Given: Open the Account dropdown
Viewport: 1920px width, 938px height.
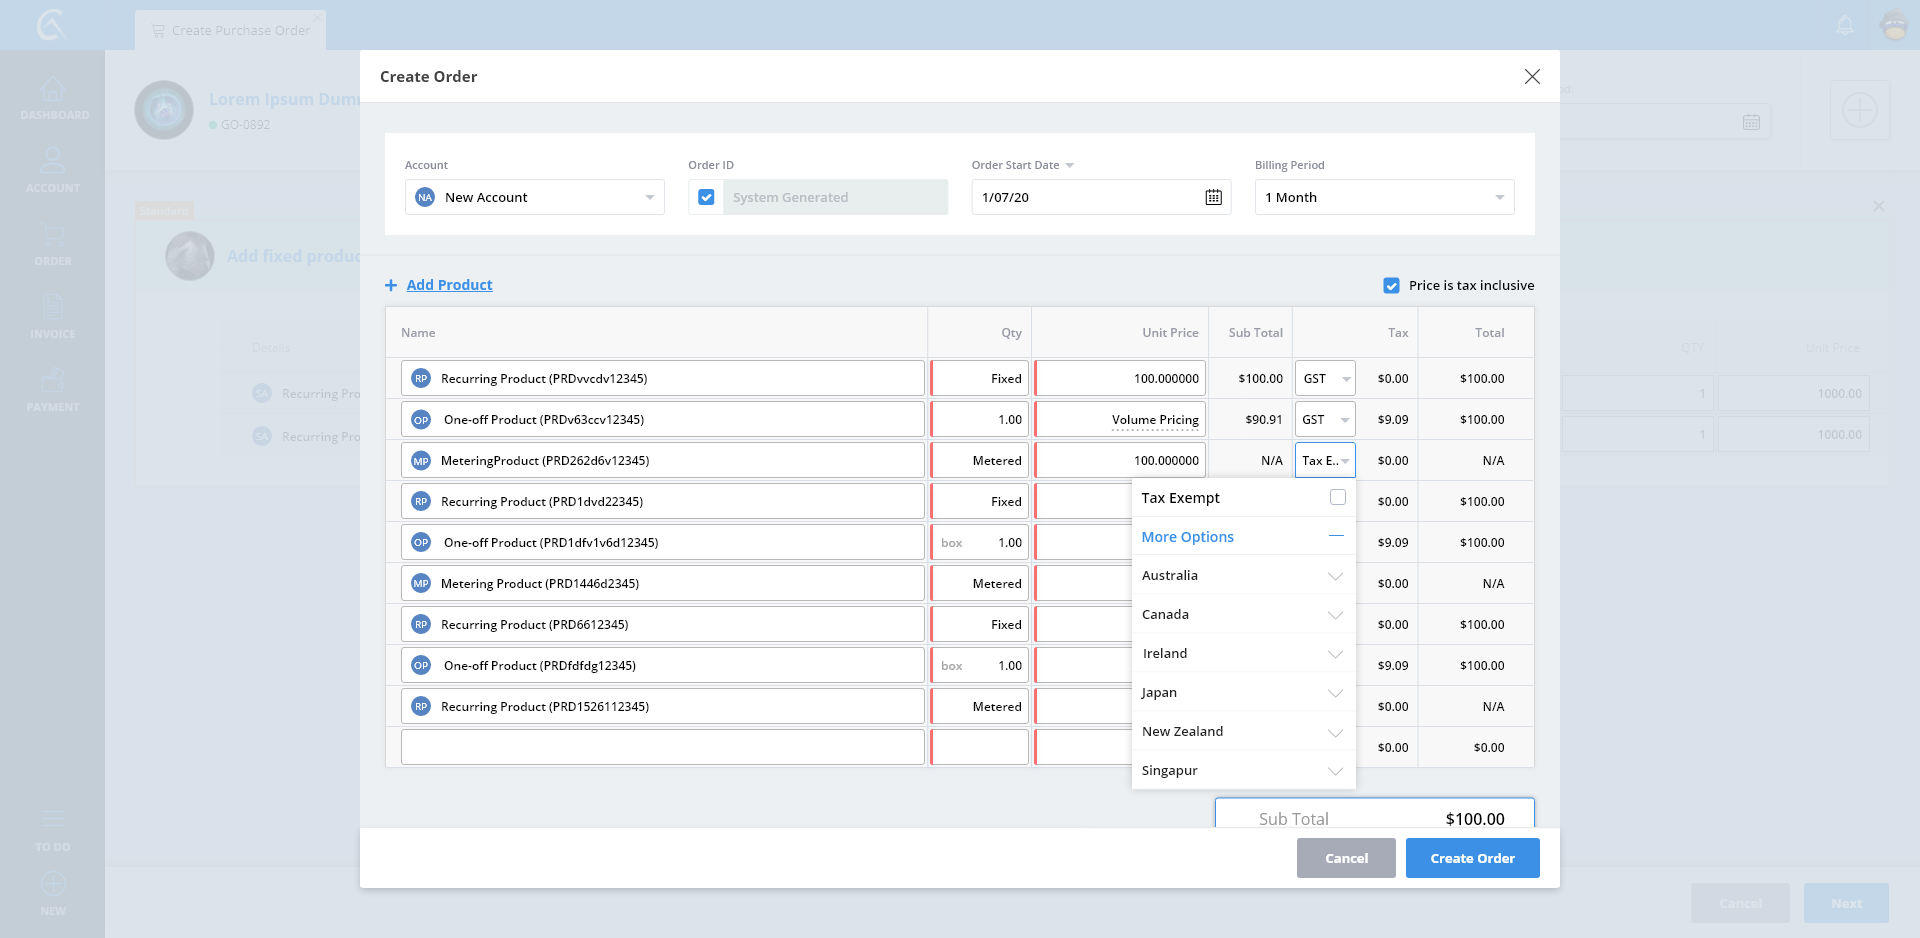Looking at the screenshot, I should (535, 197).
